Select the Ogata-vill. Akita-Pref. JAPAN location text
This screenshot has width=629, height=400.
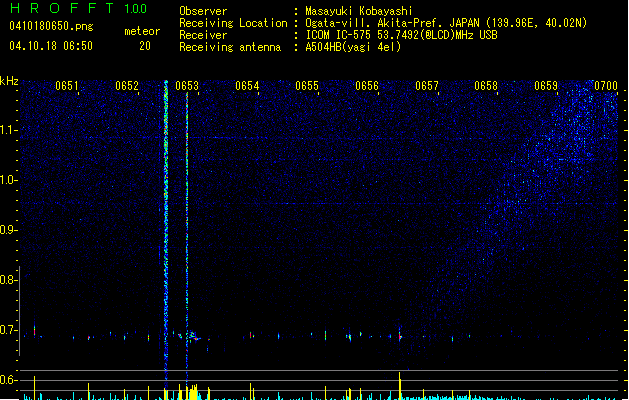click(x=446, y=23)
